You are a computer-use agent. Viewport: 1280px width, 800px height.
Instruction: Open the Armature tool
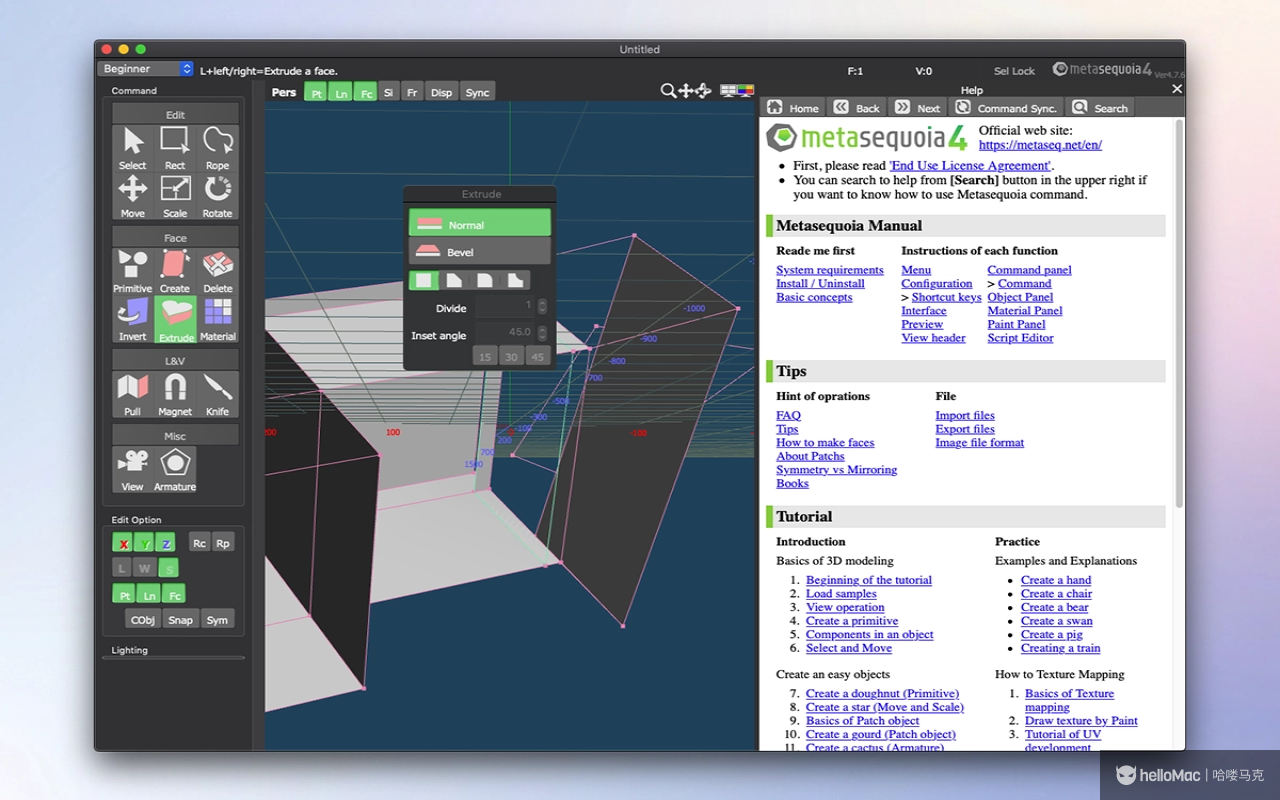pos(175,470)
